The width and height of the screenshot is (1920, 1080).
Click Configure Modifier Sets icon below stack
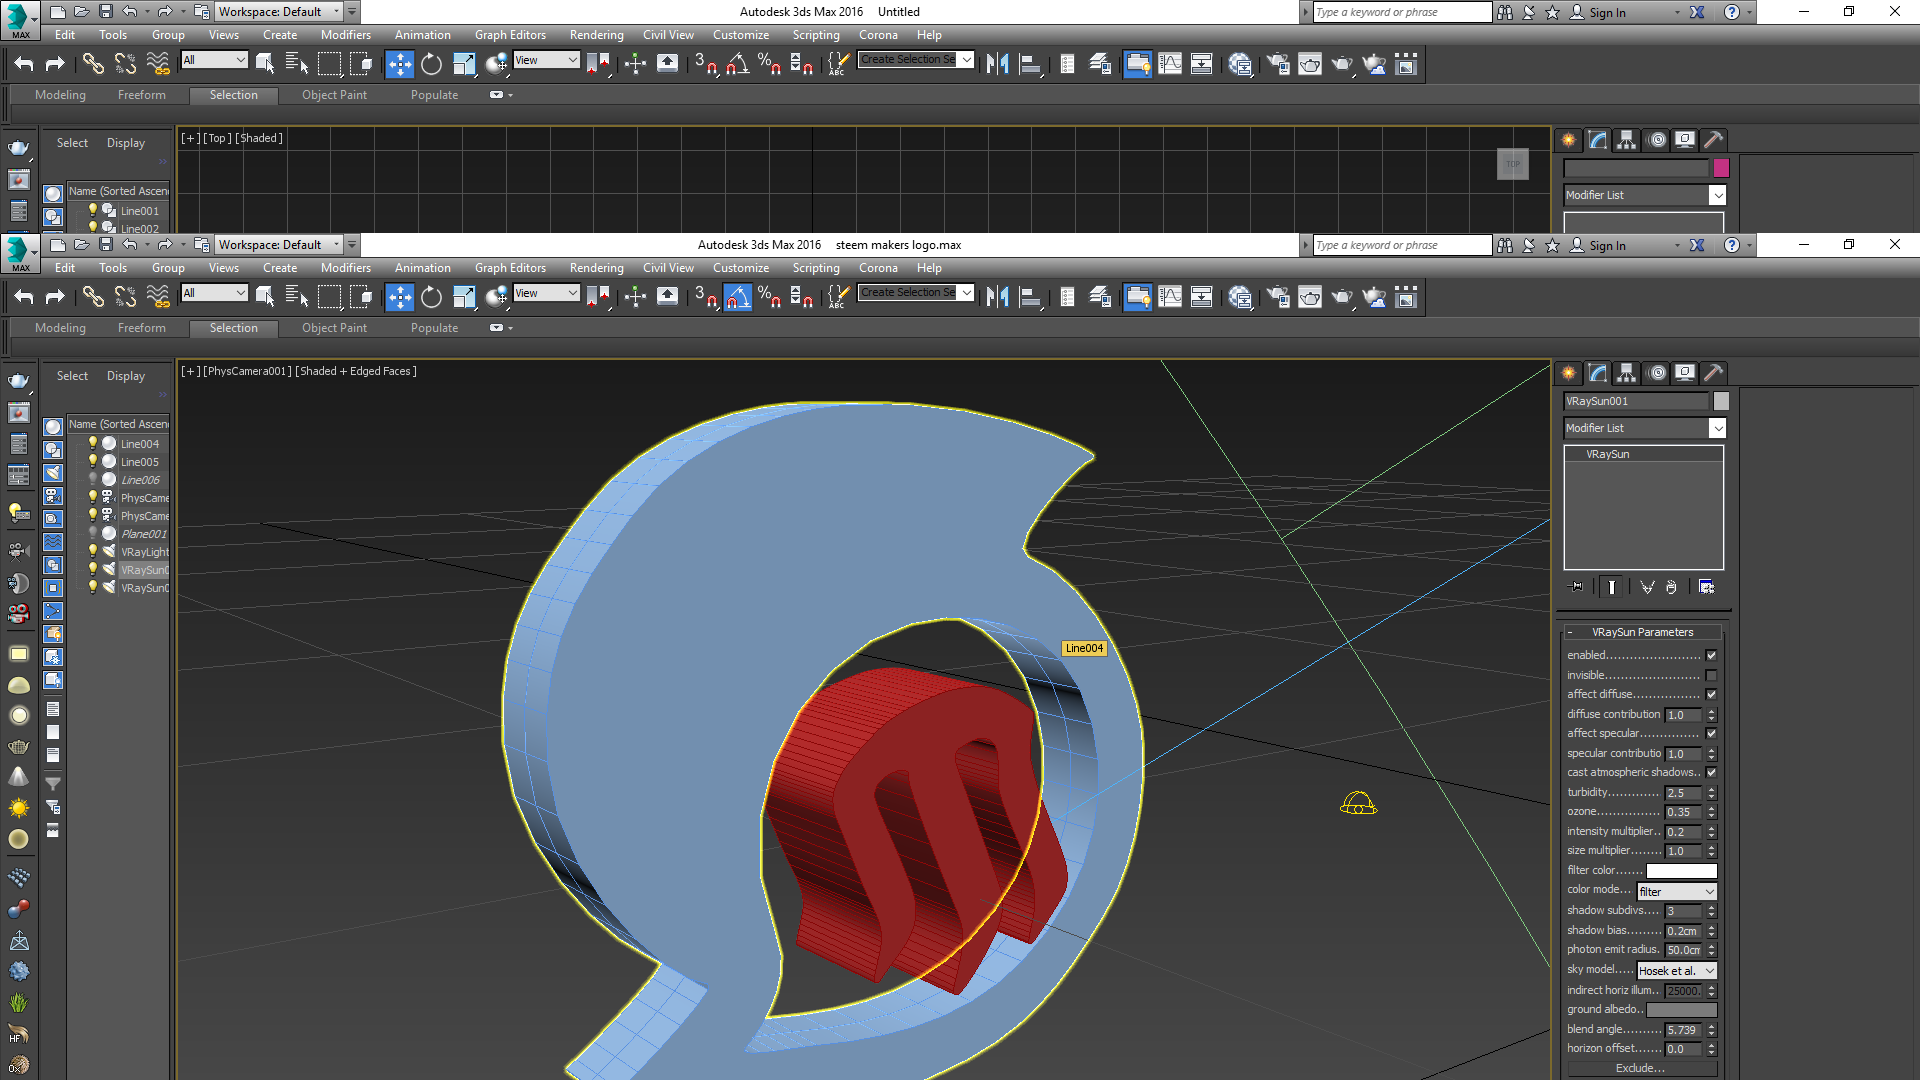pyautogui.click(x=1706, y=587)
